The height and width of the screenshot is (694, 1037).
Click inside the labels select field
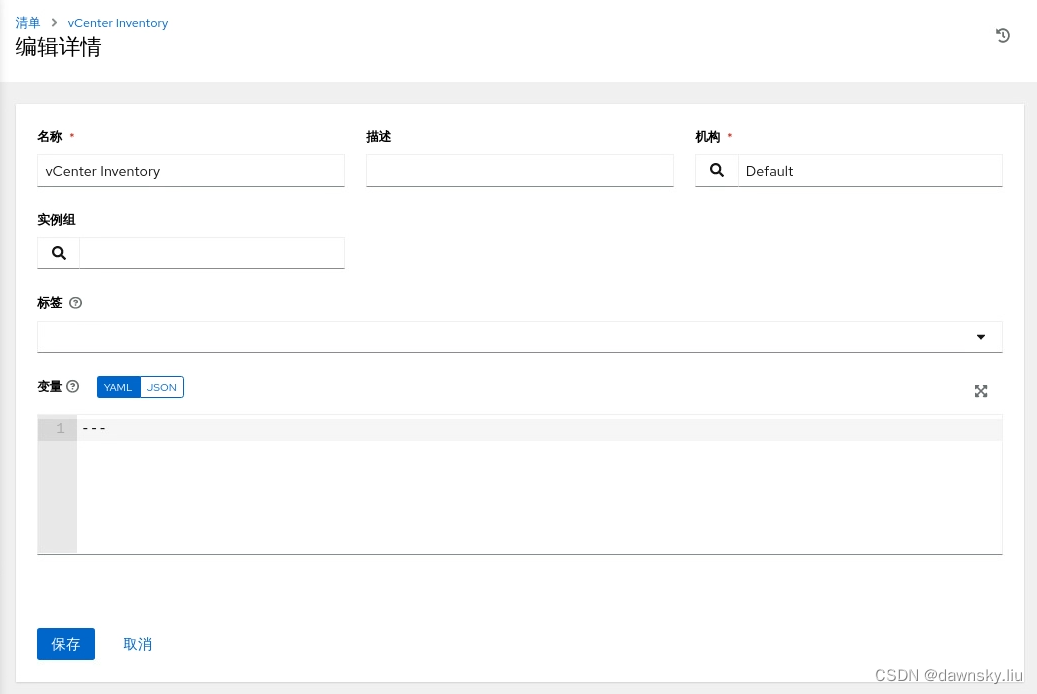click(x=520, y=337)
